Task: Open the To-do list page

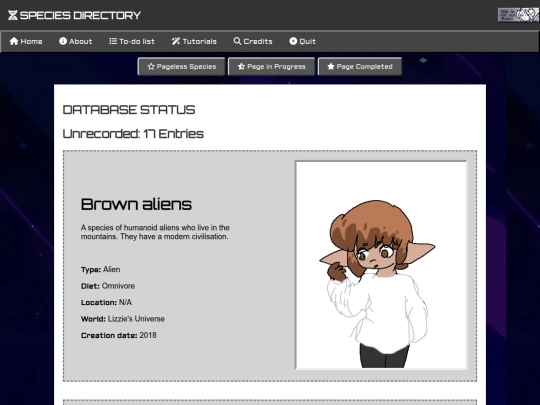Action: 132,41
